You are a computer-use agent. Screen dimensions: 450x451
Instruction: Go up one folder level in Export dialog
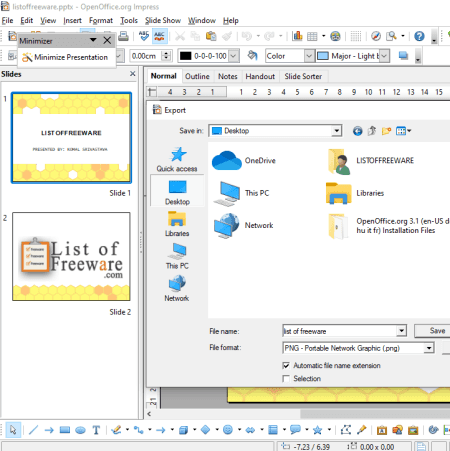point(372,131)
